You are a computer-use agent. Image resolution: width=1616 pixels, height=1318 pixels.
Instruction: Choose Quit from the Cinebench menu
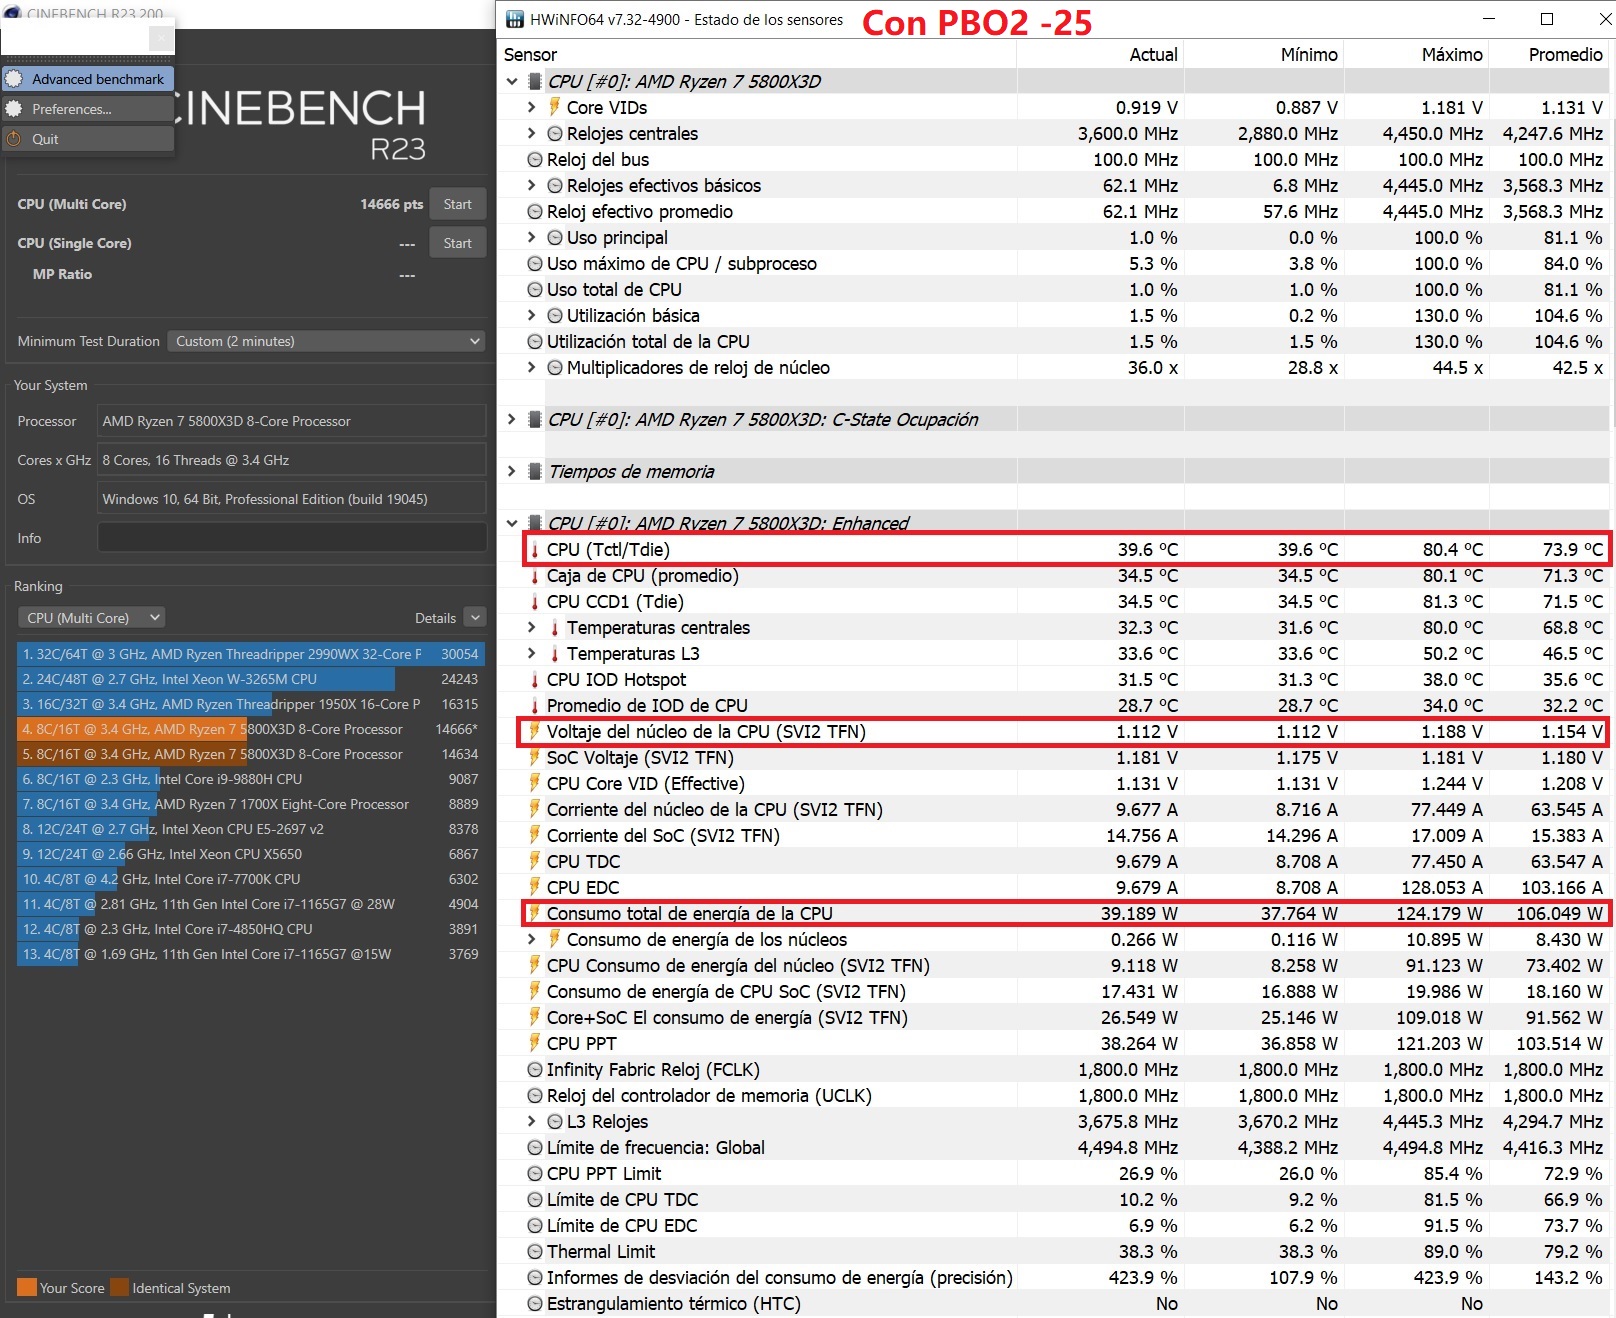(x=88, y=139)
